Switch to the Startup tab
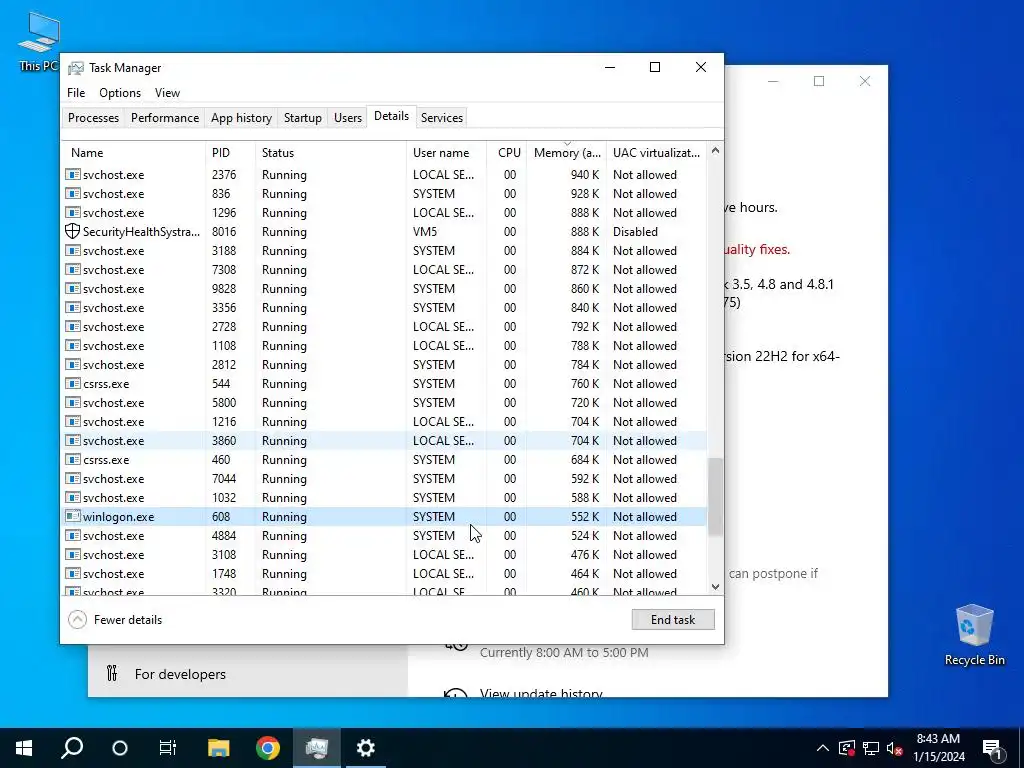The width and height of the screenshot is (1024, 768). click(302, 118)
